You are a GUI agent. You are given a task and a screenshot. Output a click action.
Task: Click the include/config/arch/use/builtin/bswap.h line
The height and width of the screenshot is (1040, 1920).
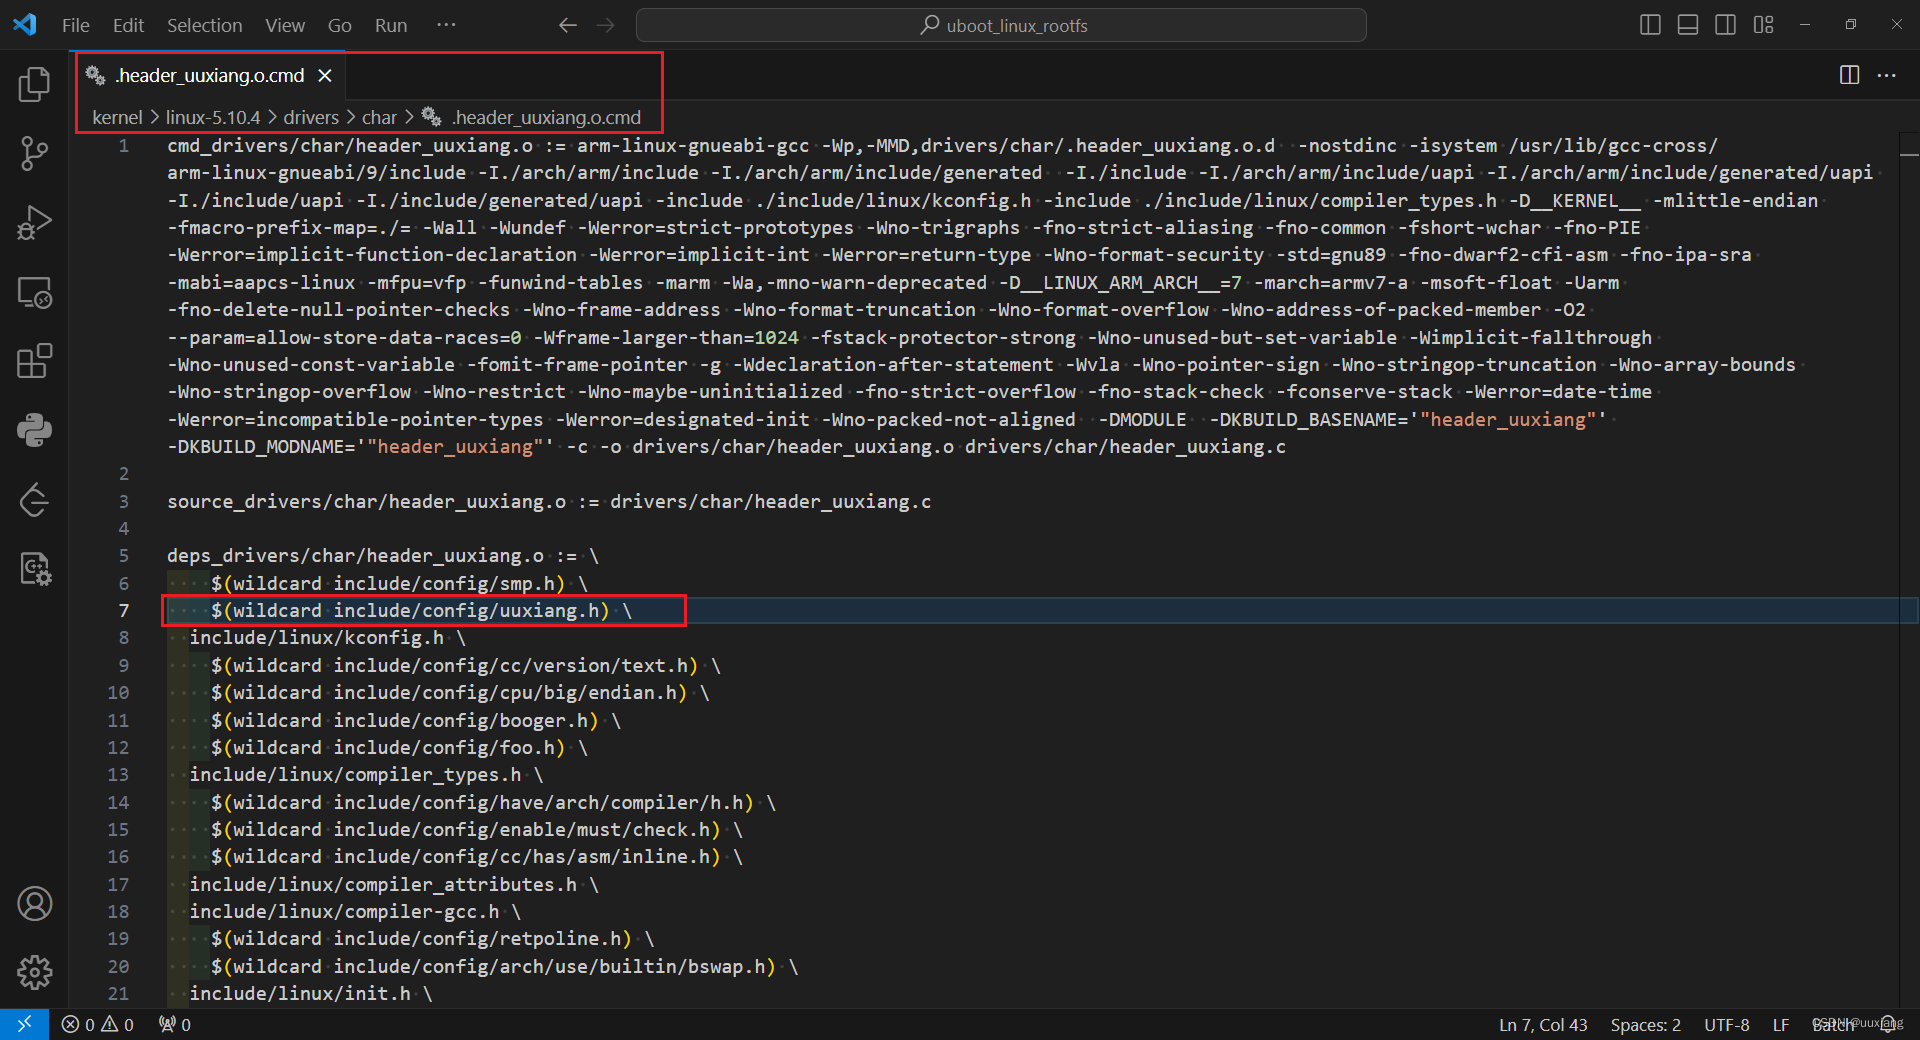click(x=505, y=966)
